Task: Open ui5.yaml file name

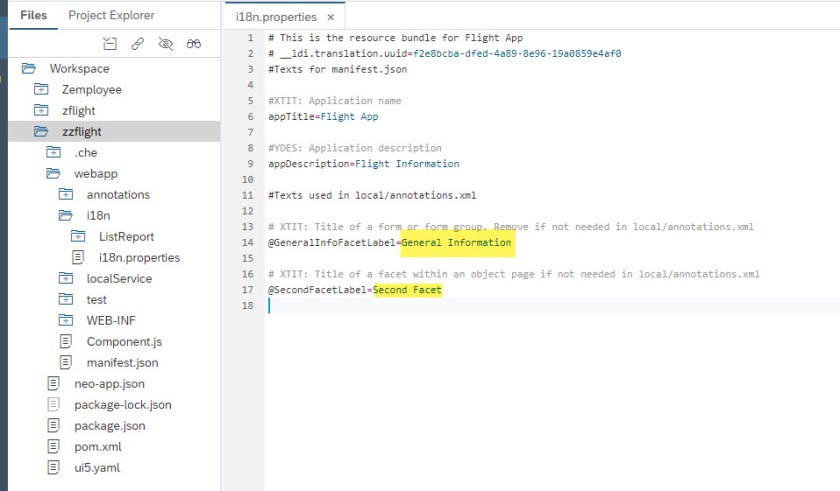Action: 97,467
